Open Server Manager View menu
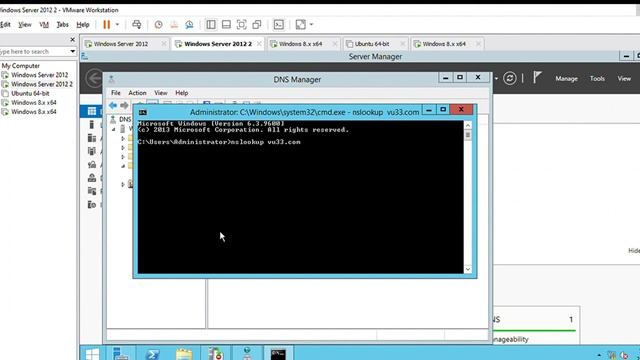640x360 pixels. click(x=624, y=78)
